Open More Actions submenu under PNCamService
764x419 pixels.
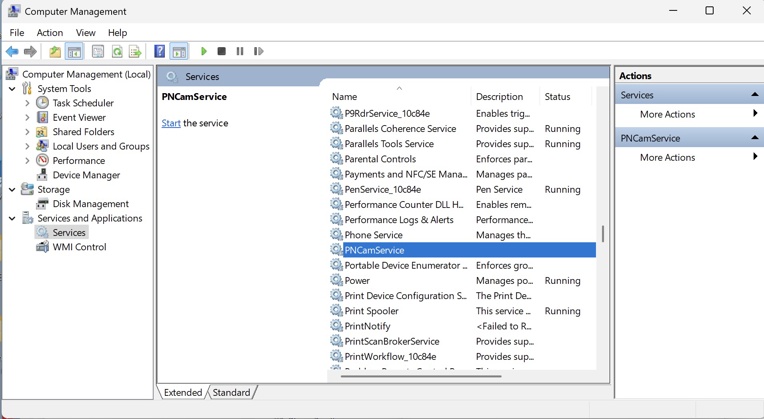[x=689, y=157]
